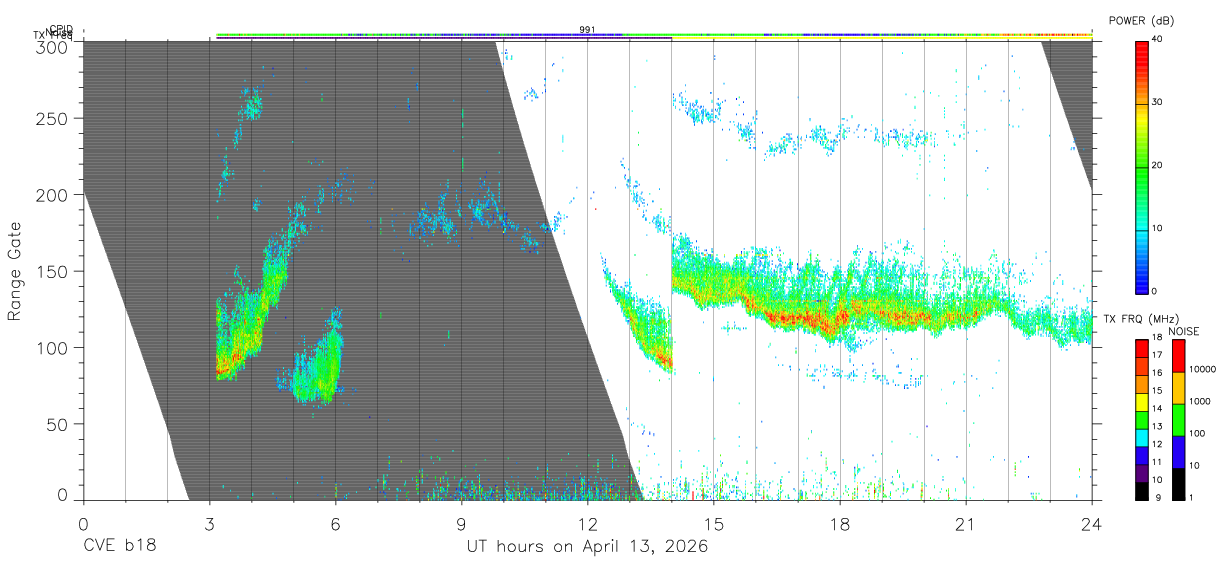The image size is (1228, 567).
Task: Pick the orange 15-16 MHz frequency swatch
Action: pos(1142,384)
